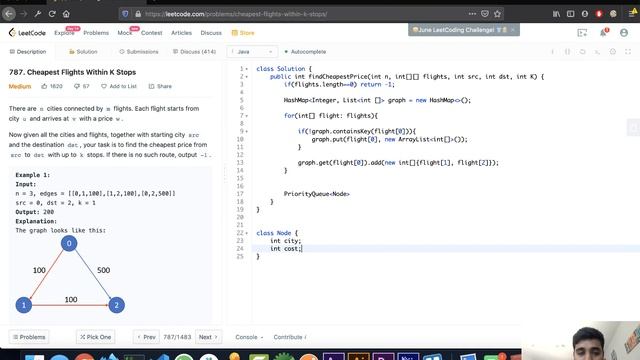Click node 0 in graph illustration
Screen dimensions: 640x360
coord(69,243)
